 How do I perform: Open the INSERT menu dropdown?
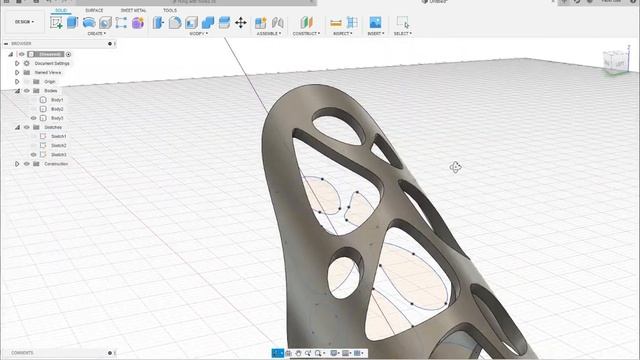coord(376,33)
